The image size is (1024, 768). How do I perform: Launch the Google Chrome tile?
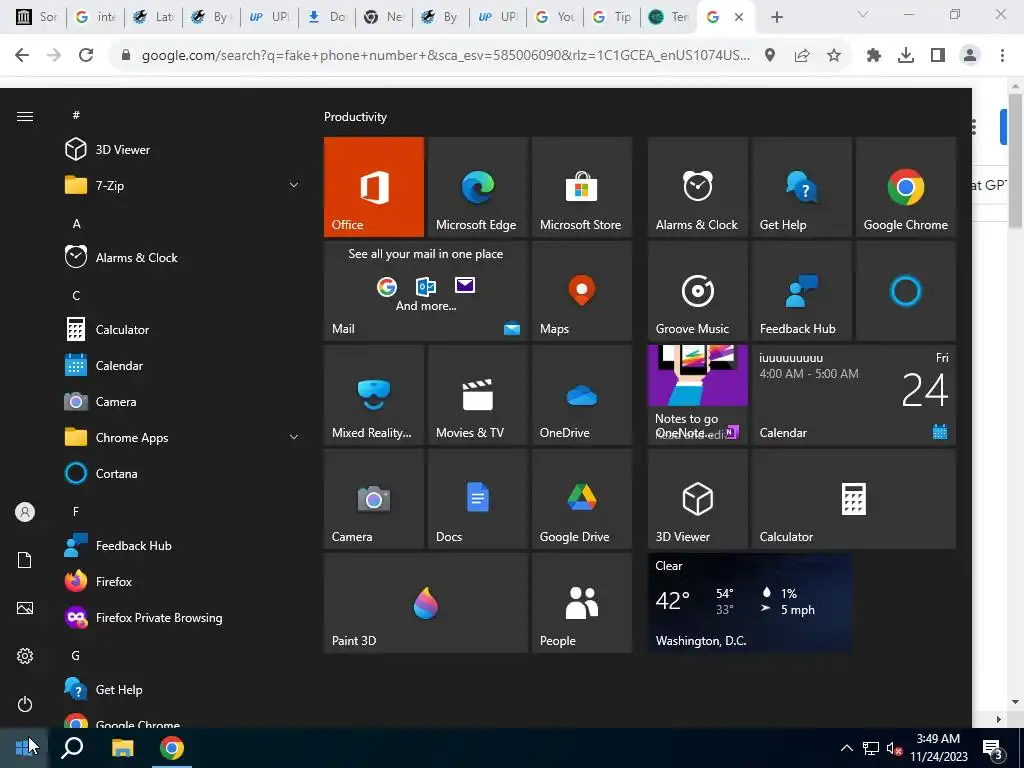pyautogui.click(x=905, y=187)
